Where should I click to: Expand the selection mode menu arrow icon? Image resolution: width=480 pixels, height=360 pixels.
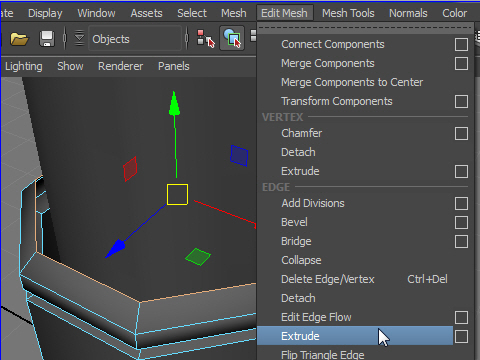point(79,38)
